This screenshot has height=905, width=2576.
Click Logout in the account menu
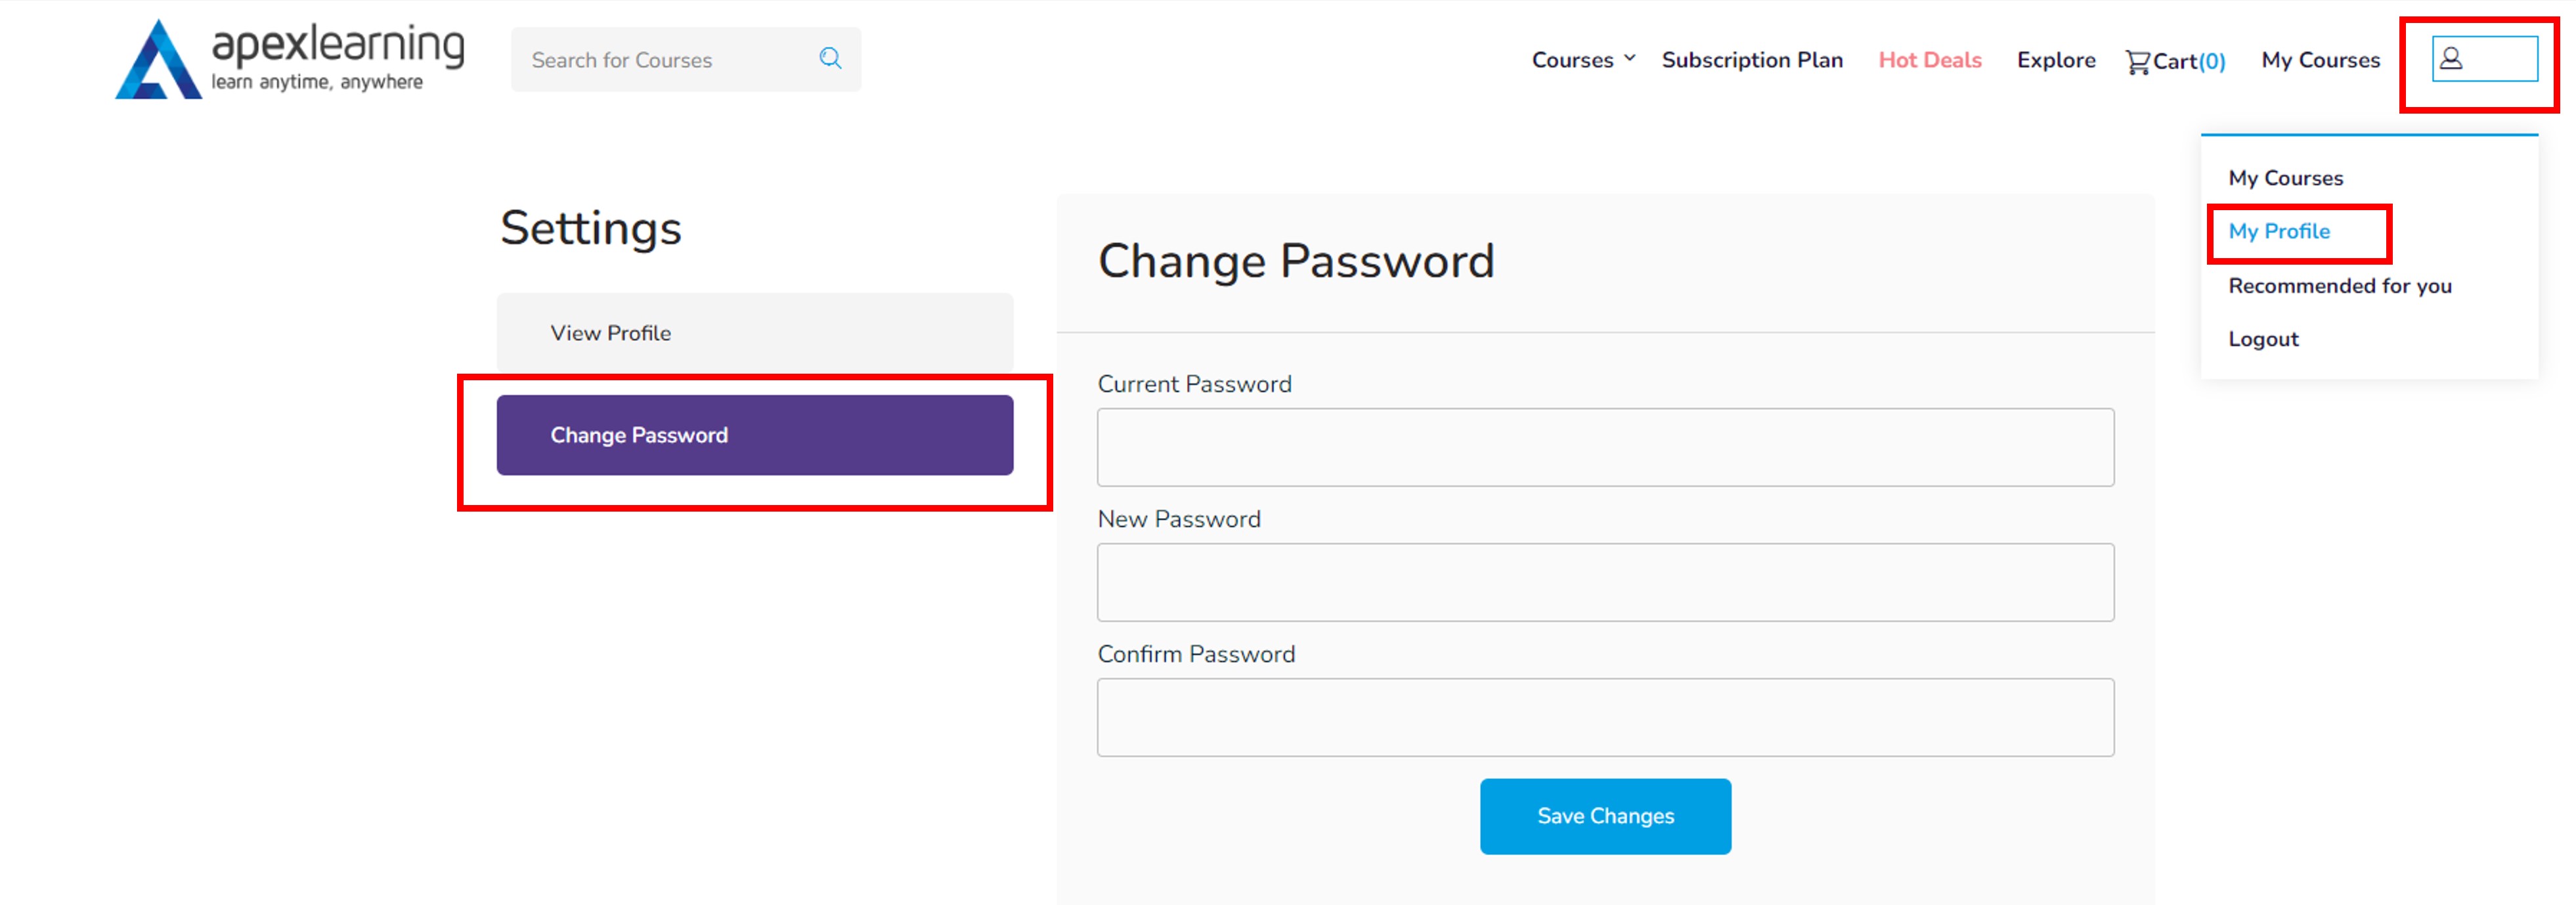(x=2263, y=339)
